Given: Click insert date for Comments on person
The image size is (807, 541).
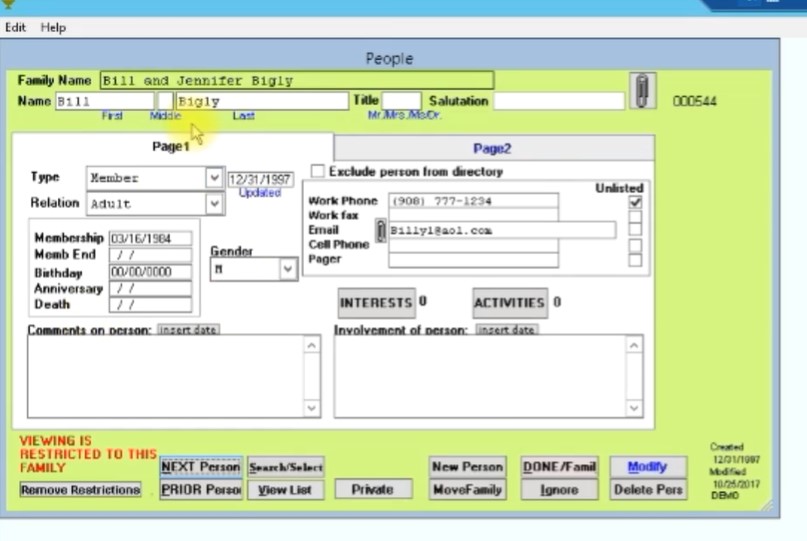Looking at the screenshot, I should tap(188, 330).
